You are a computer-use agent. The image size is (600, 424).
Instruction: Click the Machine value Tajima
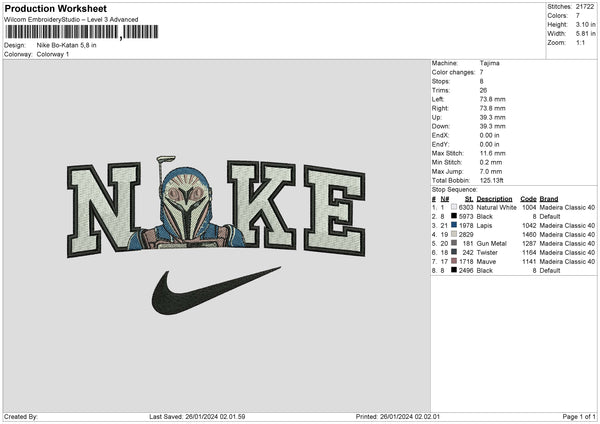(x=489, y=63)
